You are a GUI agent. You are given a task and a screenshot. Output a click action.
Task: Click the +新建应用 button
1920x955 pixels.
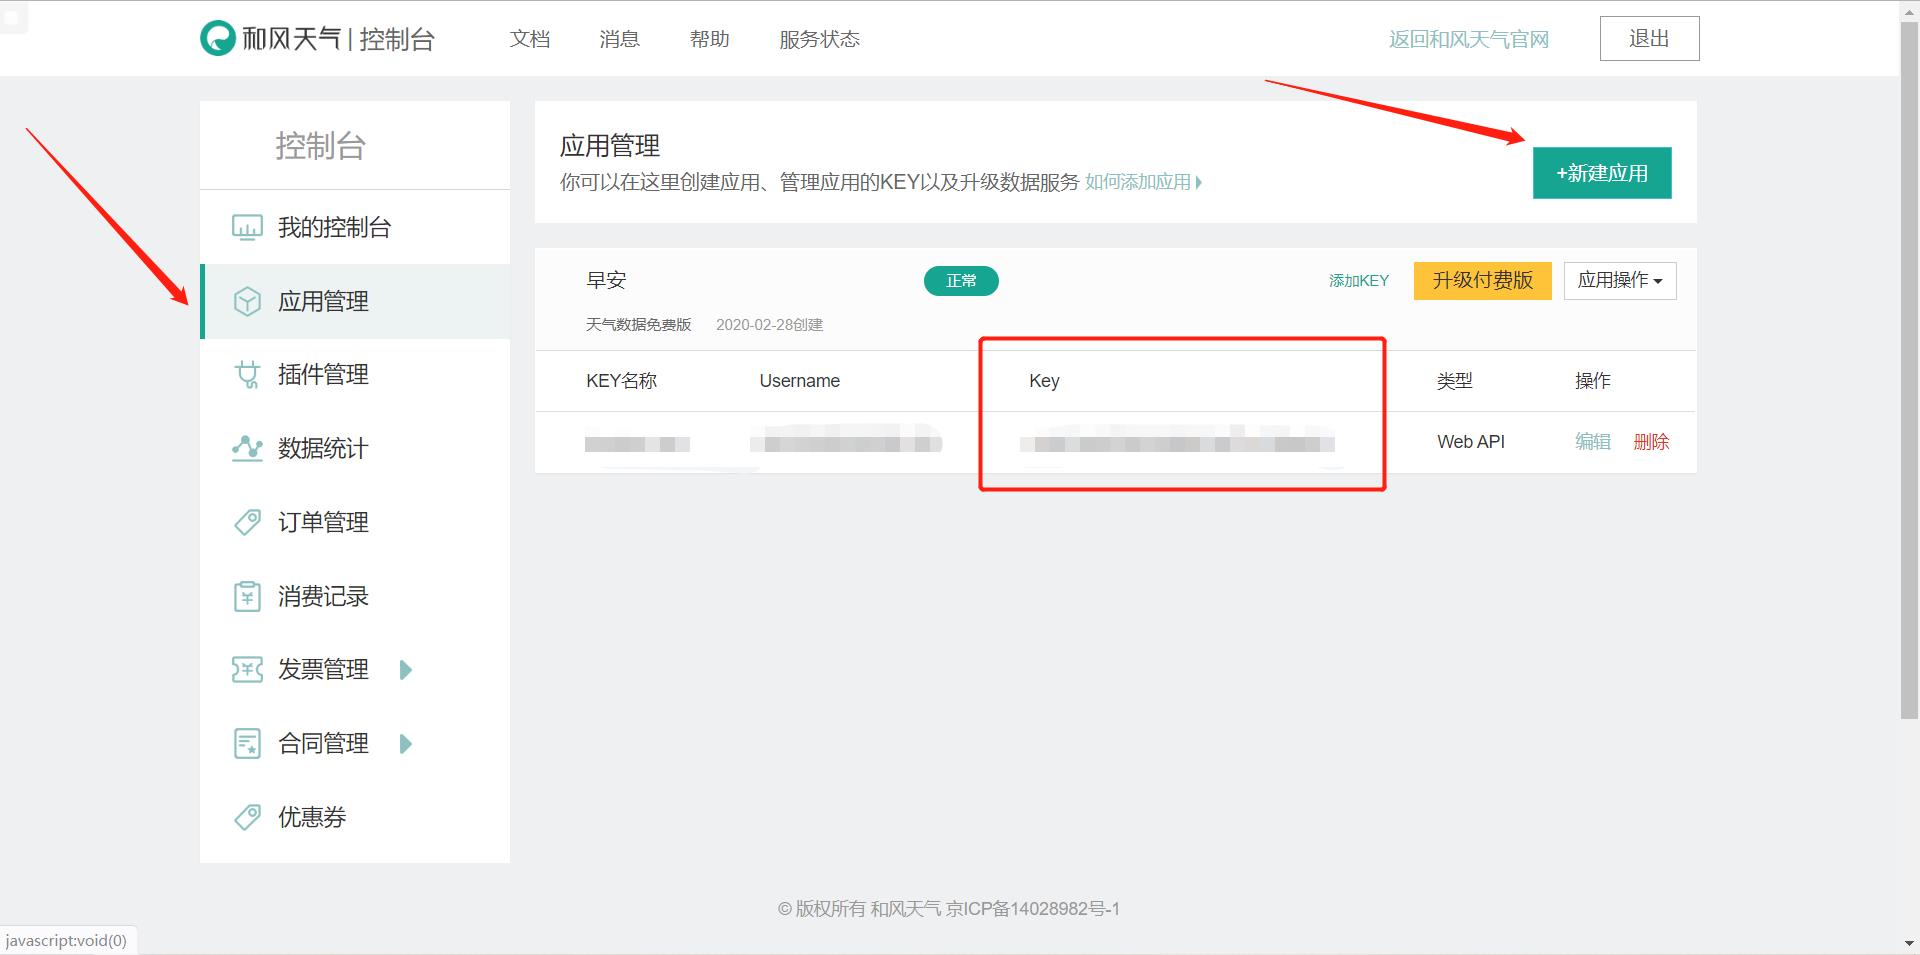1602,173
